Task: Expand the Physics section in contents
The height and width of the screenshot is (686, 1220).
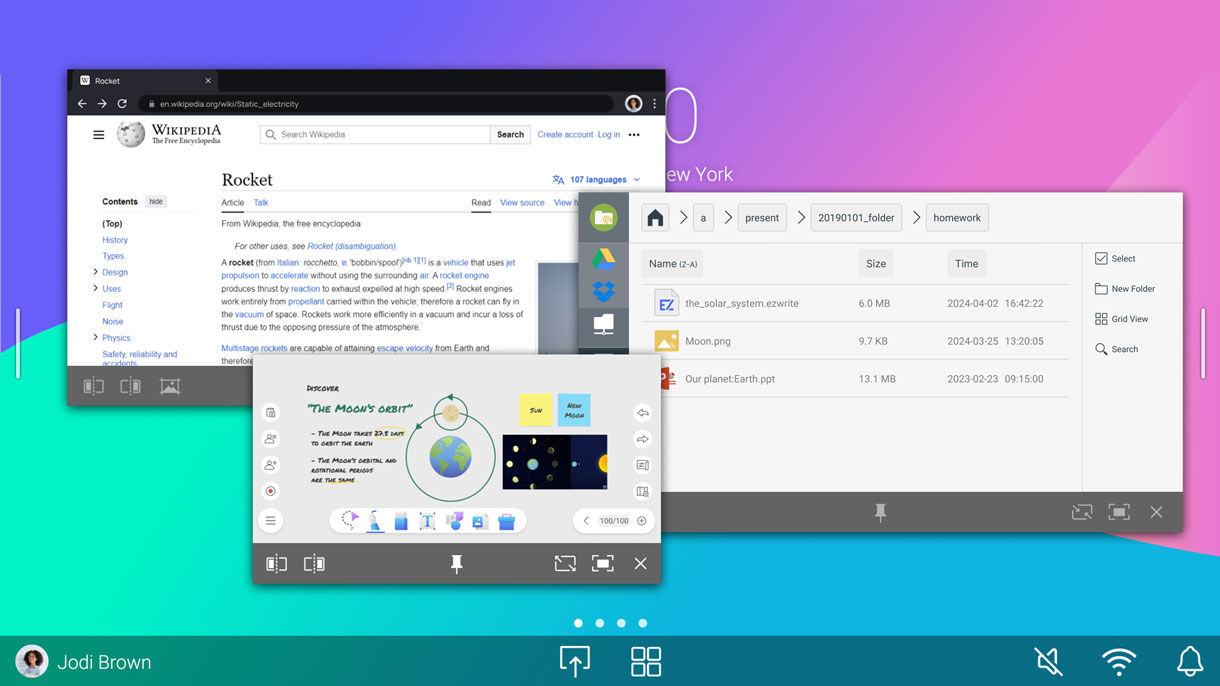Action: pos(96,338)
